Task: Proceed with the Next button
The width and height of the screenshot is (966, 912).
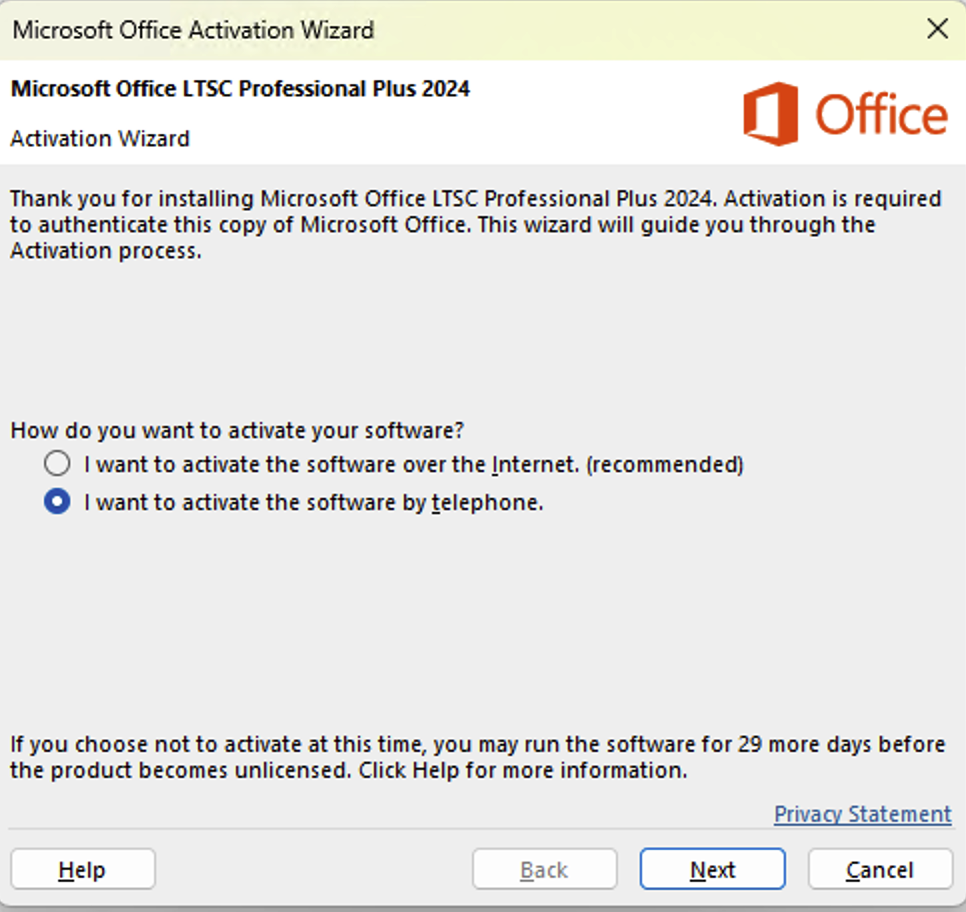Action: (712, 870)
